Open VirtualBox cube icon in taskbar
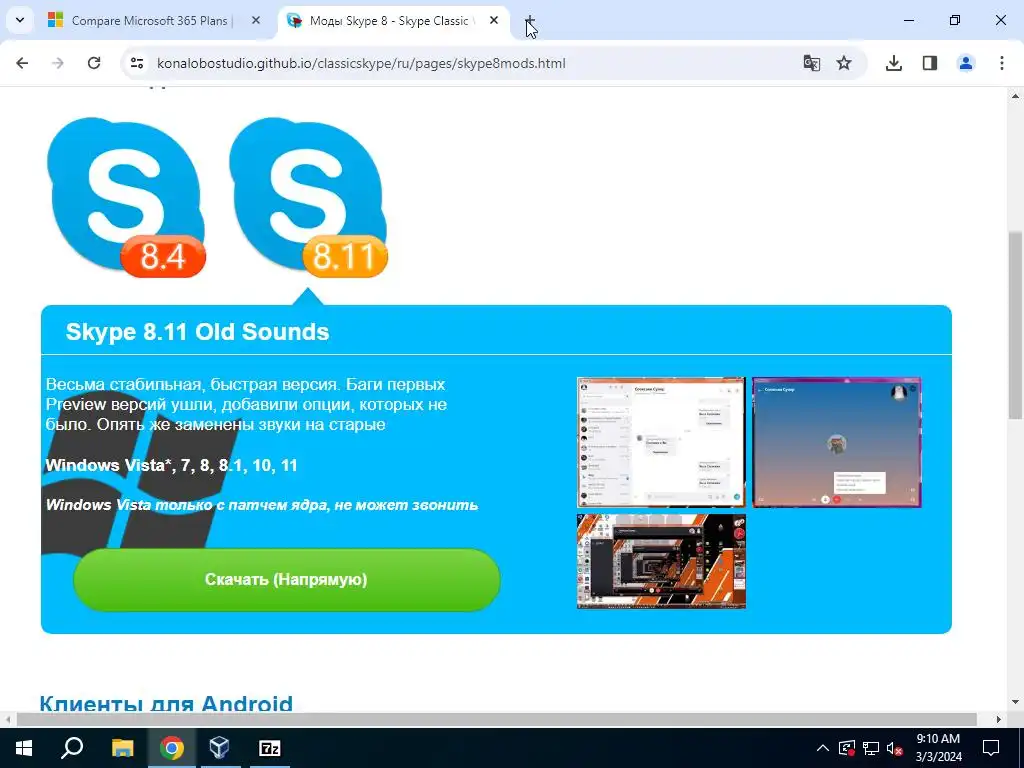The image size is (1024, 768). pyautogui.click(x=219, y=748)
